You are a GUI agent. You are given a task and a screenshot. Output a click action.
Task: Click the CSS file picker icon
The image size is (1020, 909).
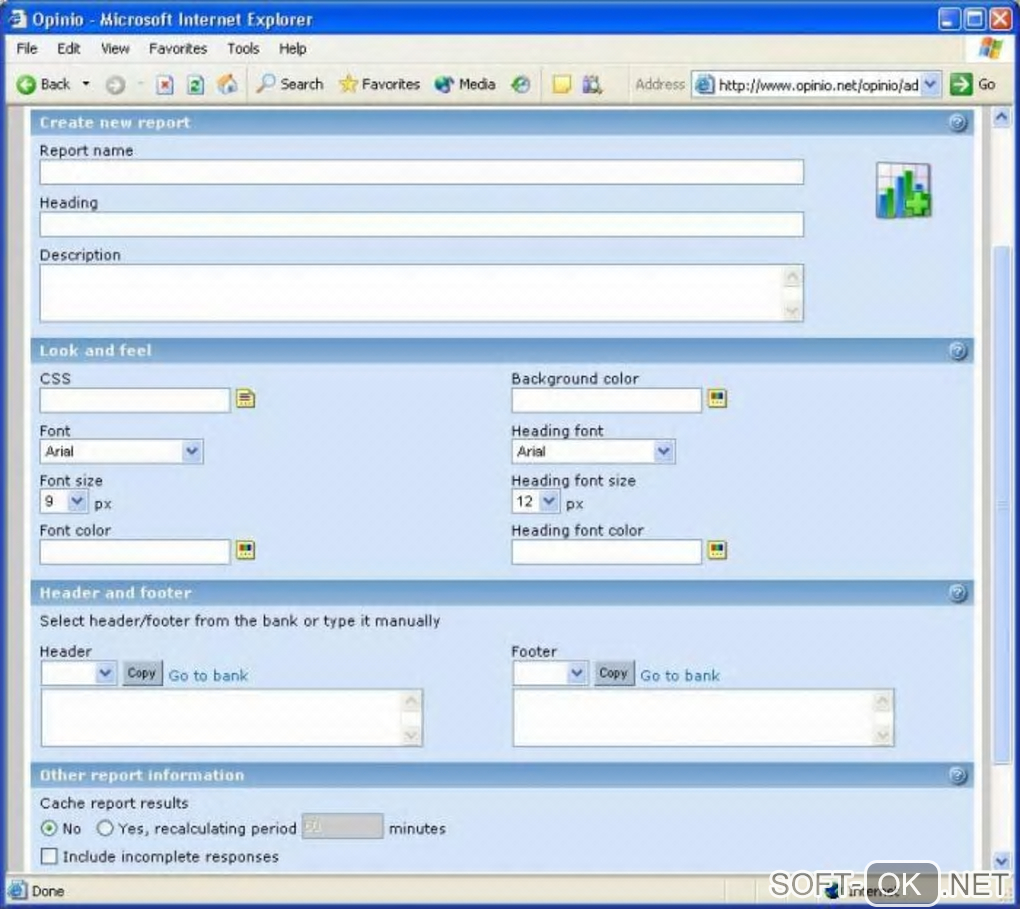coord(245,398)
